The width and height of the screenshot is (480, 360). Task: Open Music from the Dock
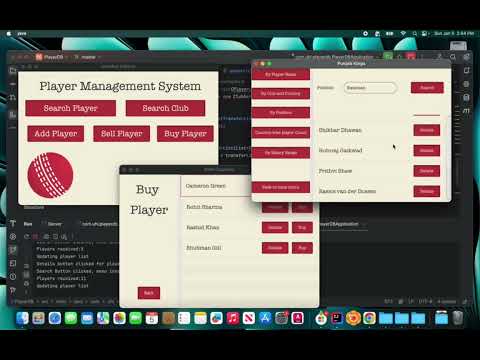pos(233,318)
